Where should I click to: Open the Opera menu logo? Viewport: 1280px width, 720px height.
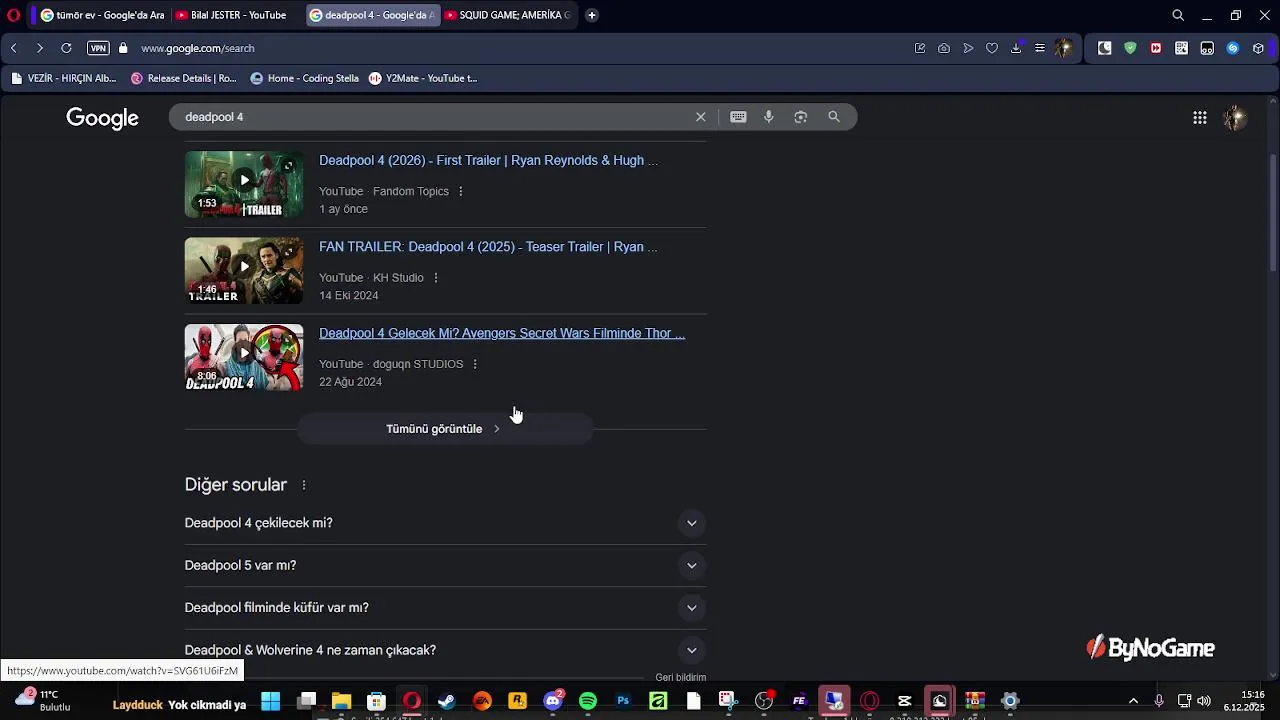coord(14,15)
